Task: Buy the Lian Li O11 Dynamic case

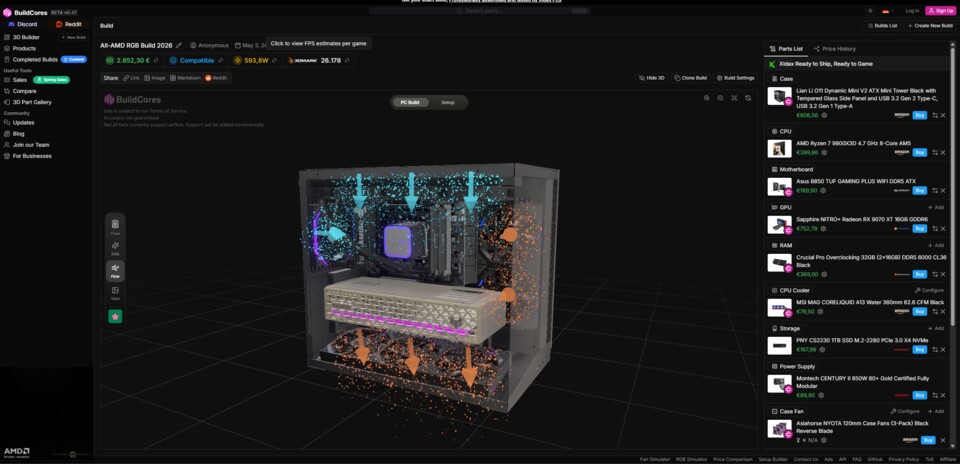Action: click(x=919, y=115)
